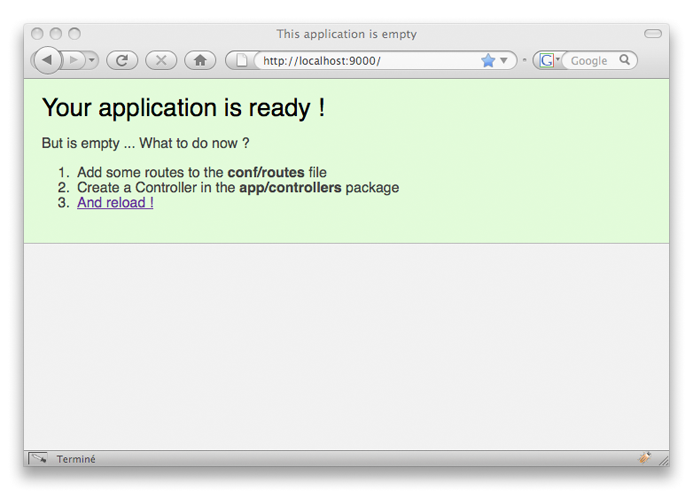693x491 pixels.
Task: Click the add-on icon in status bar
Action: tap(645, 458)
